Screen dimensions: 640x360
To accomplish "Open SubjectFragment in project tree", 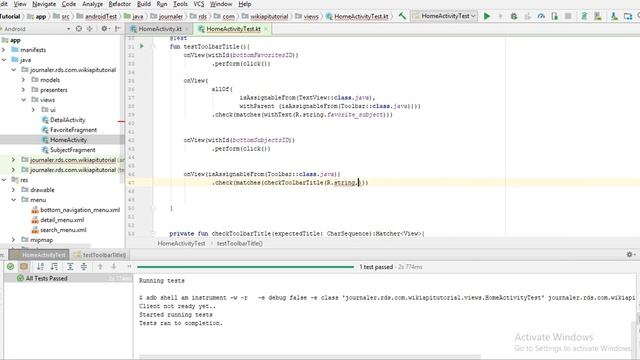I will click(x=72, y=150).
